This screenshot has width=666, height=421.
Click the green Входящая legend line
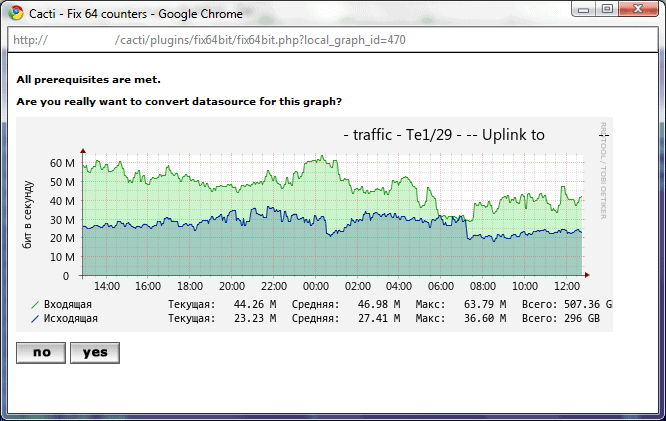pyautogui.click(x=35, y=305)
